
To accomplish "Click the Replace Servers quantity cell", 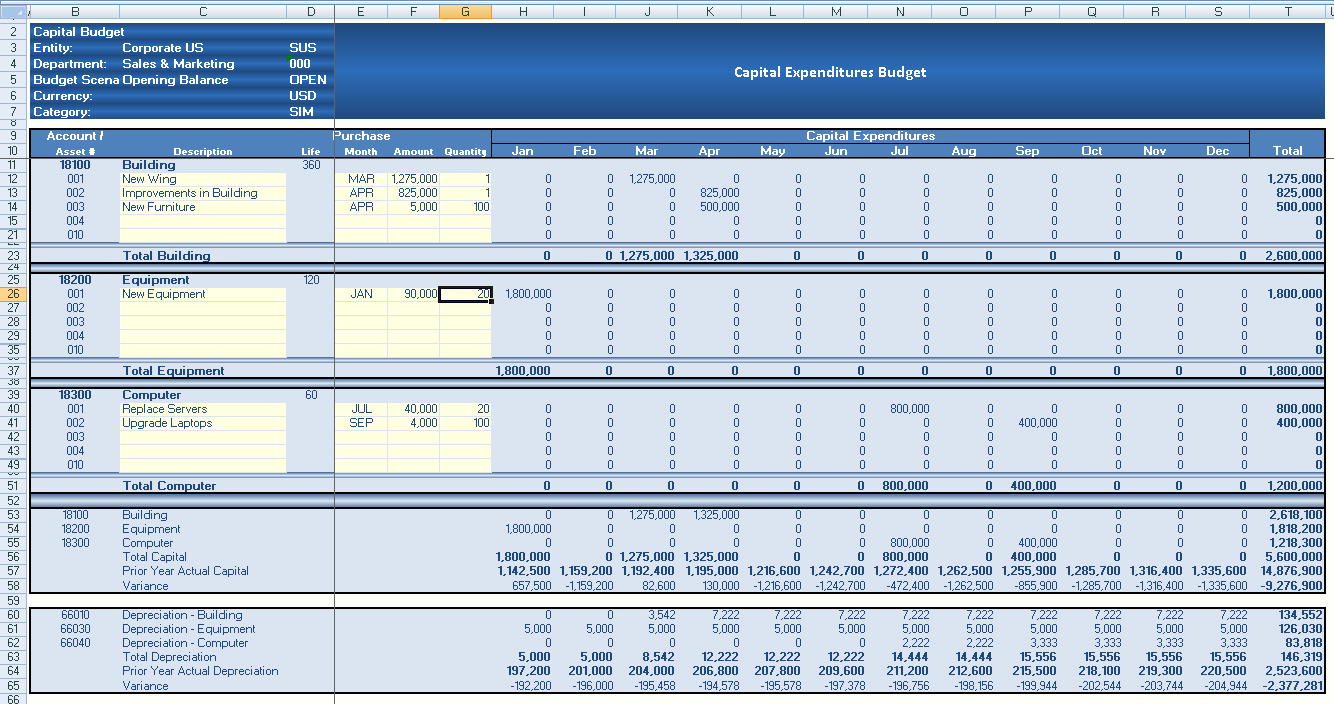I will tap(465, 409).
